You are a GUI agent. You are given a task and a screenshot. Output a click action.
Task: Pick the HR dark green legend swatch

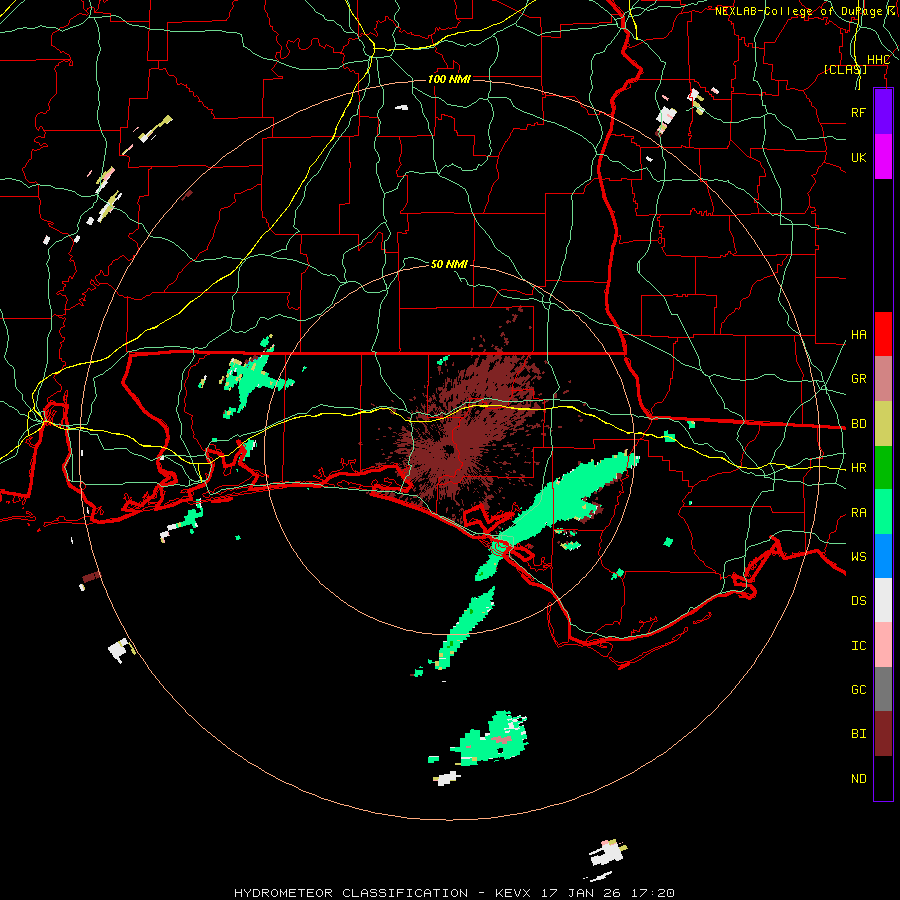[x=883, y=468]
